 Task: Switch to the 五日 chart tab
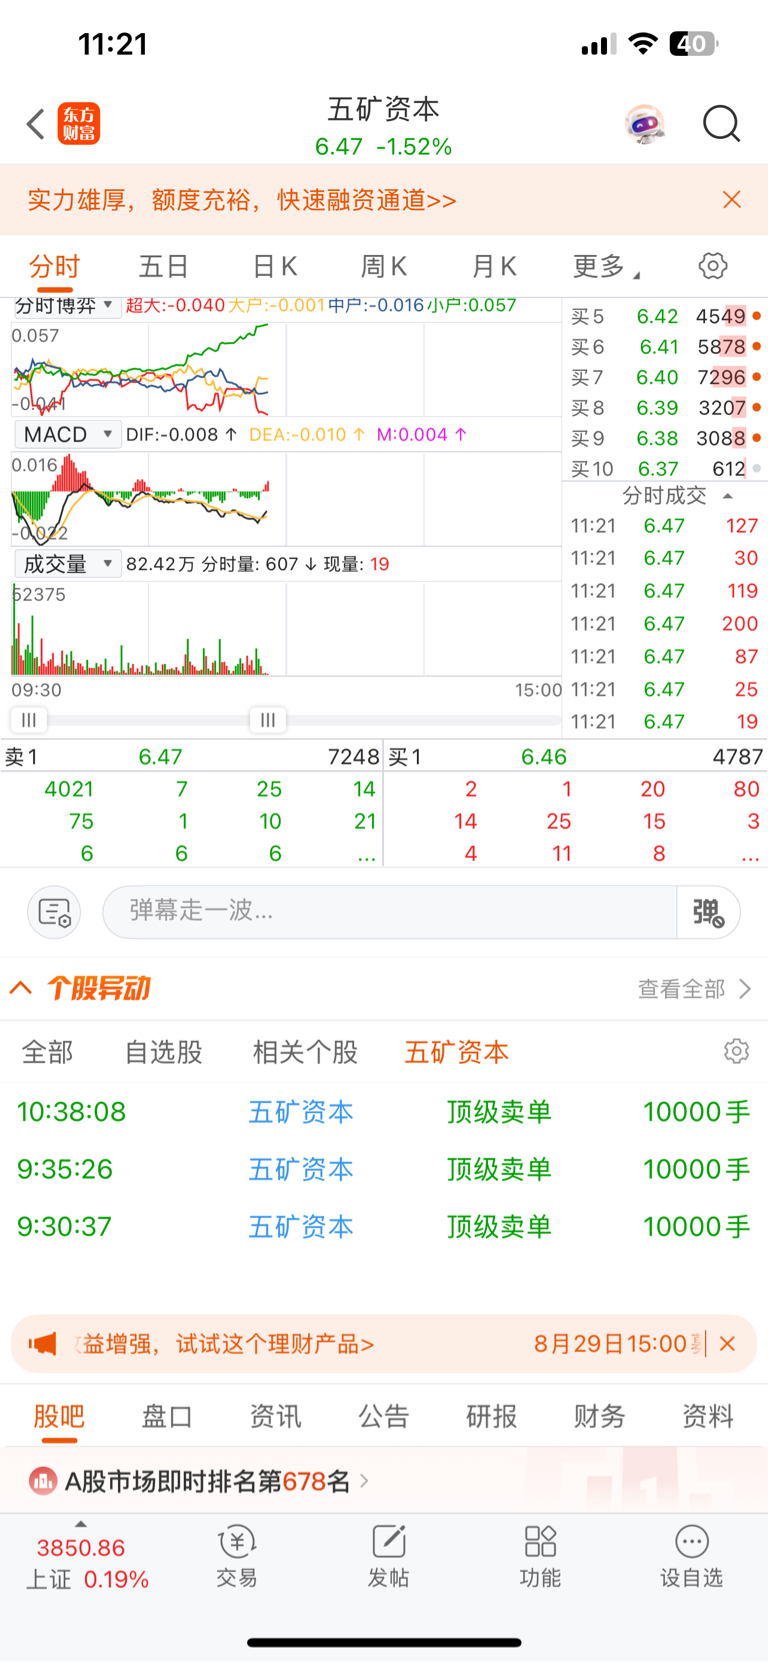click(164, 266)
